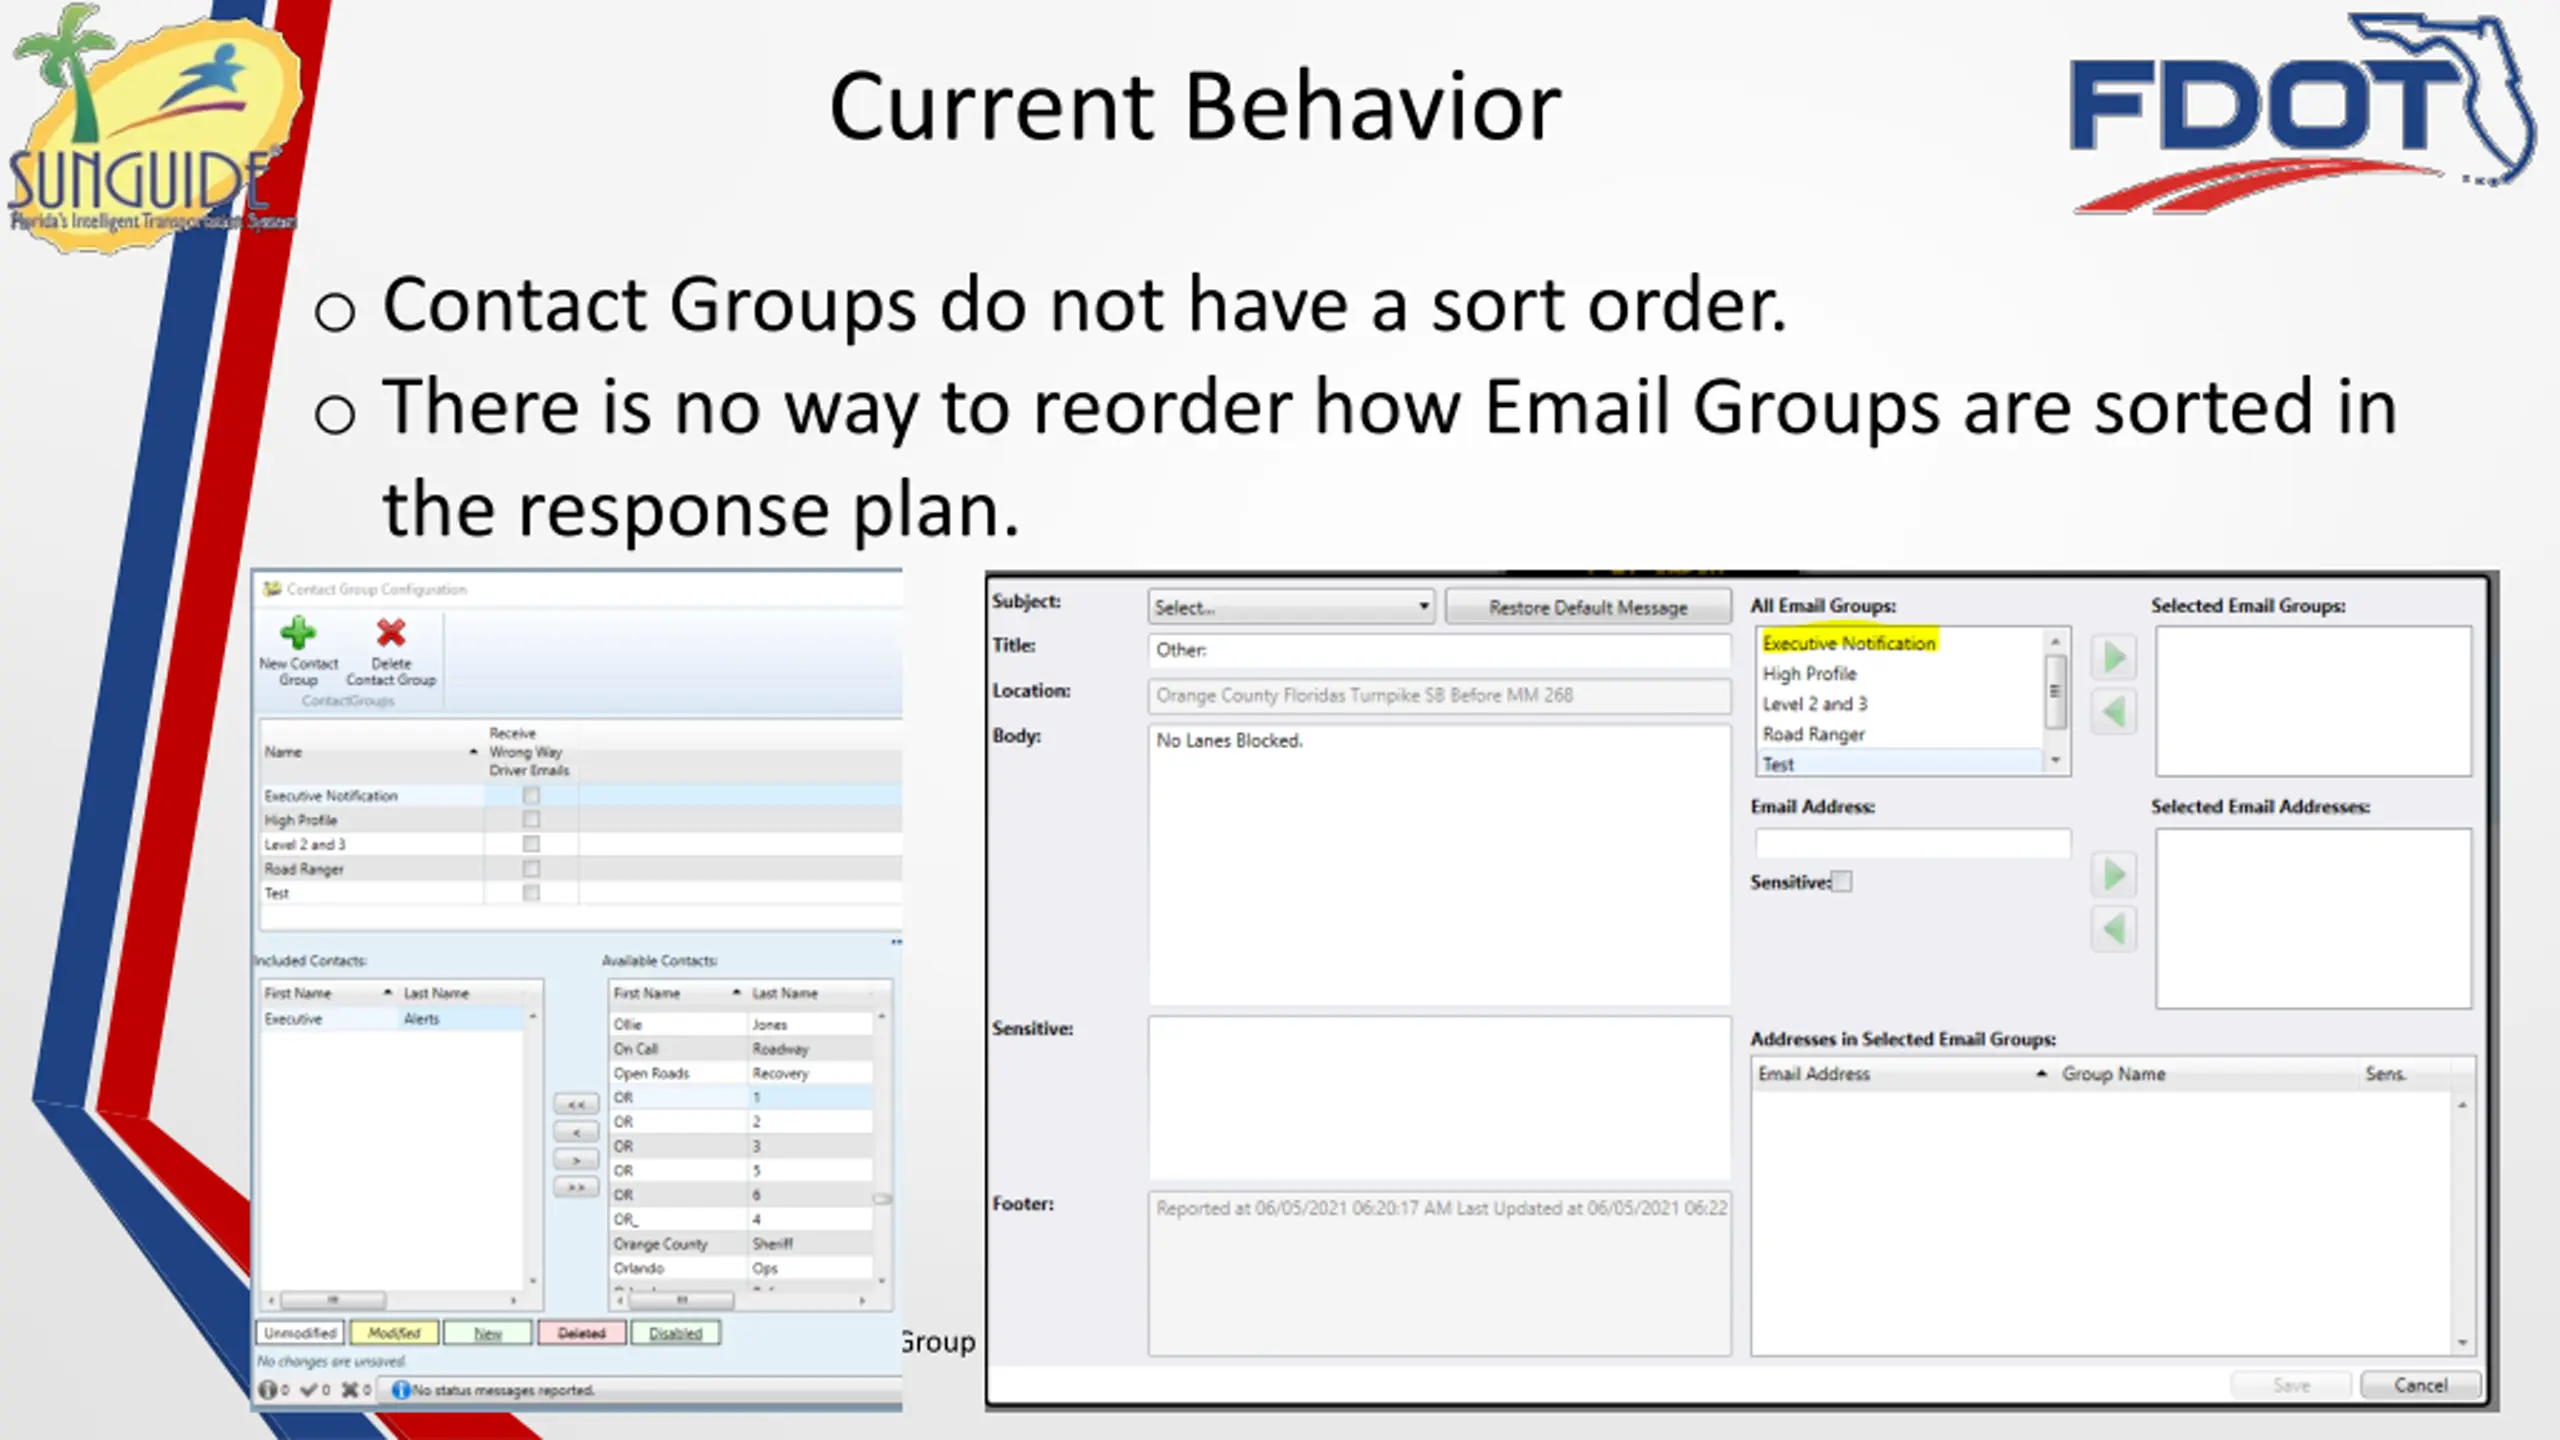Click the move-all-left double arrow button
Viewport: 2560px width, 1440px height.
click(x=576, y=1104)
